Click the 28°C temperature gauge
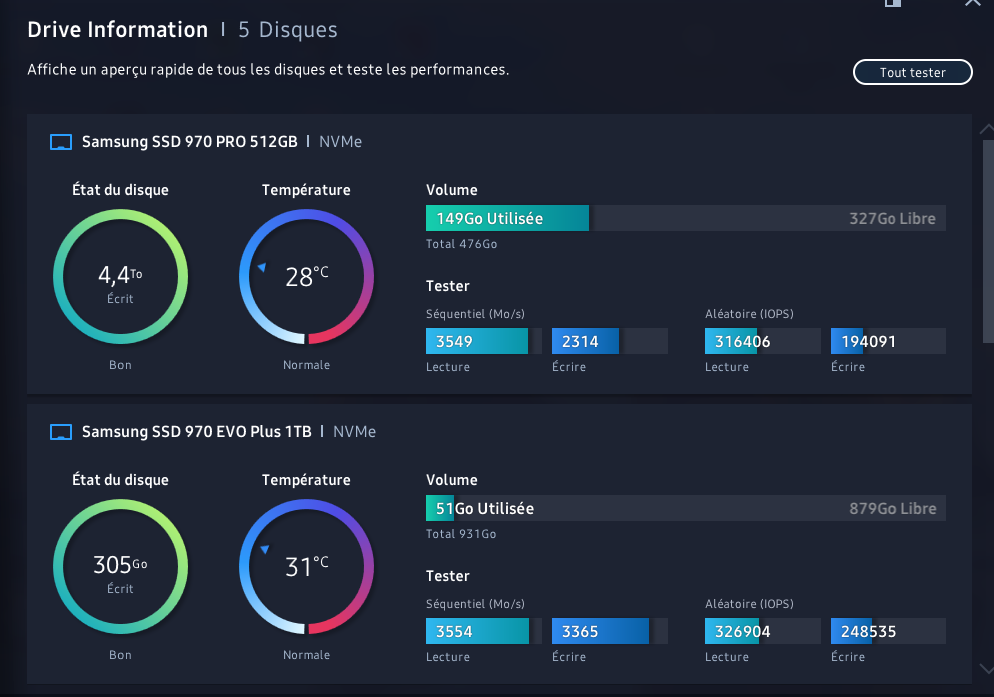994x697 pixels. click(306, 277)
